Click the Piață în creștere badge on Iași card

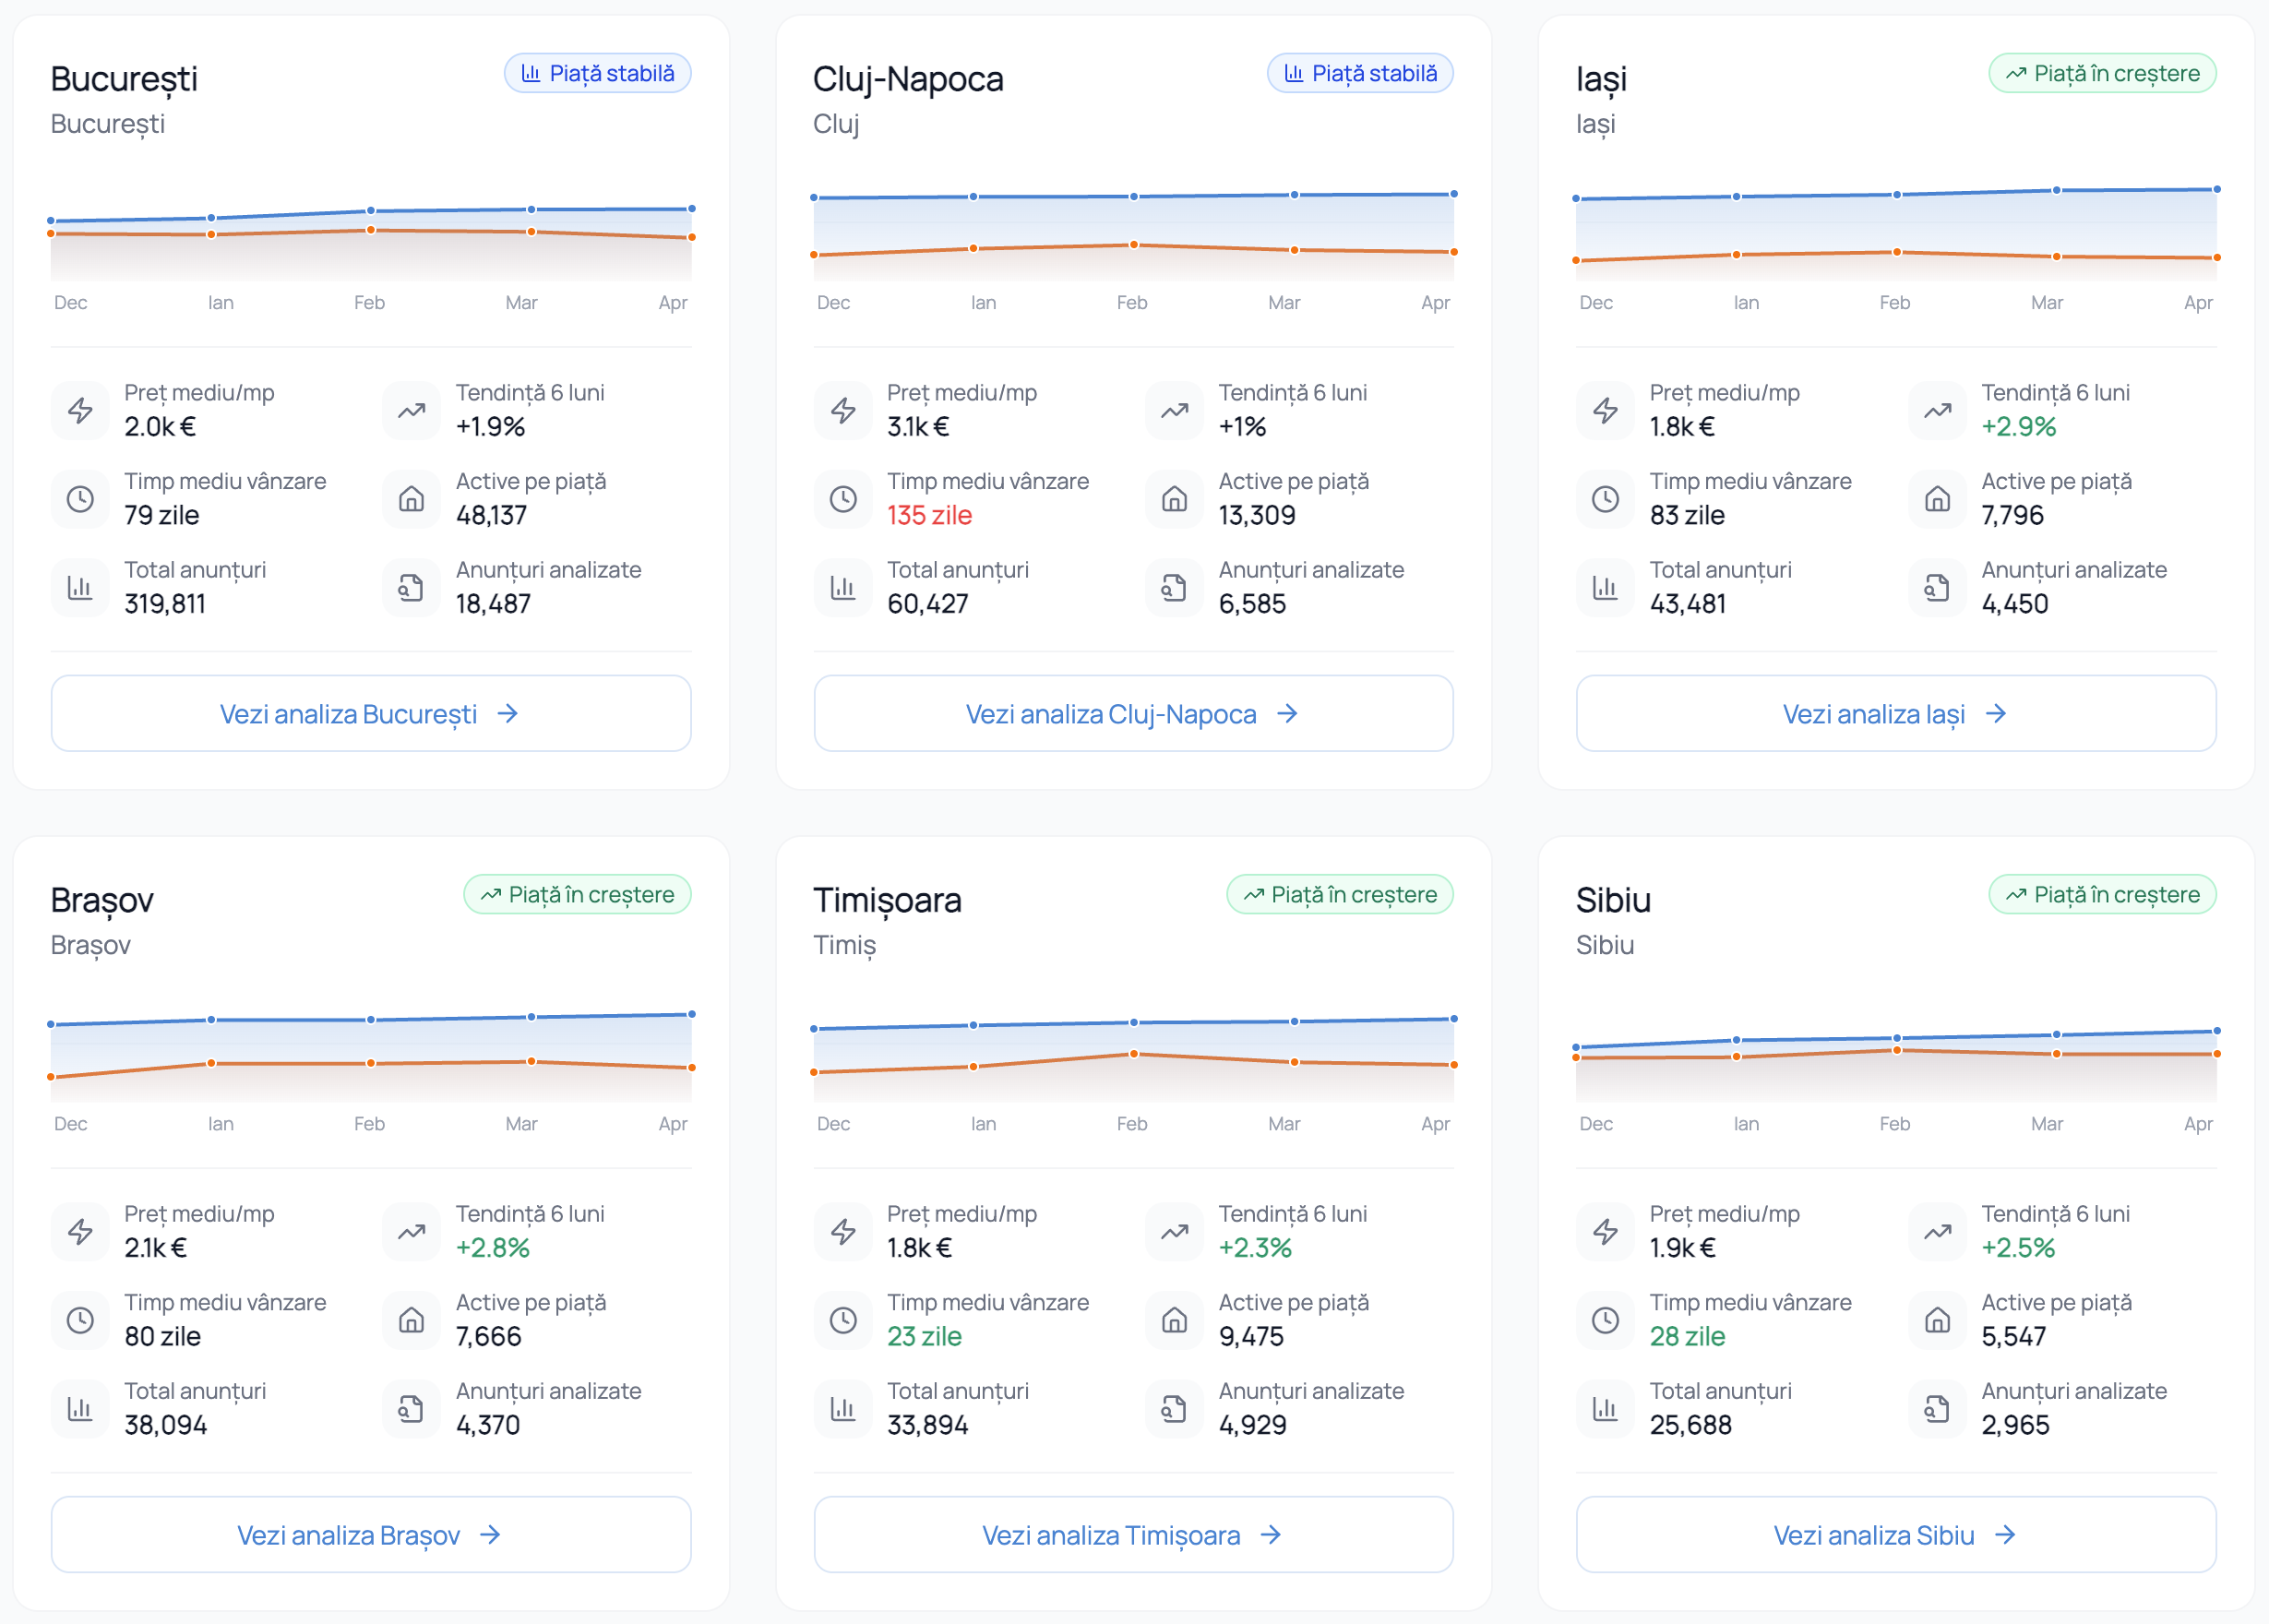[x=2102, y=73]
